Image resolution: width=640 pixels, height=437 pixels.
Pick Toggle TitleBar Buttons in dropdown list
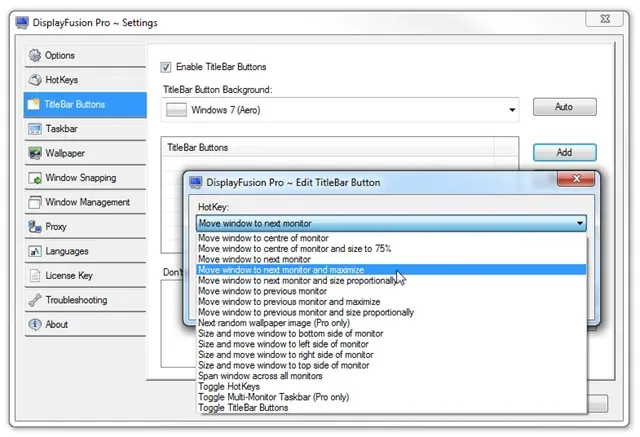point(391,408)
